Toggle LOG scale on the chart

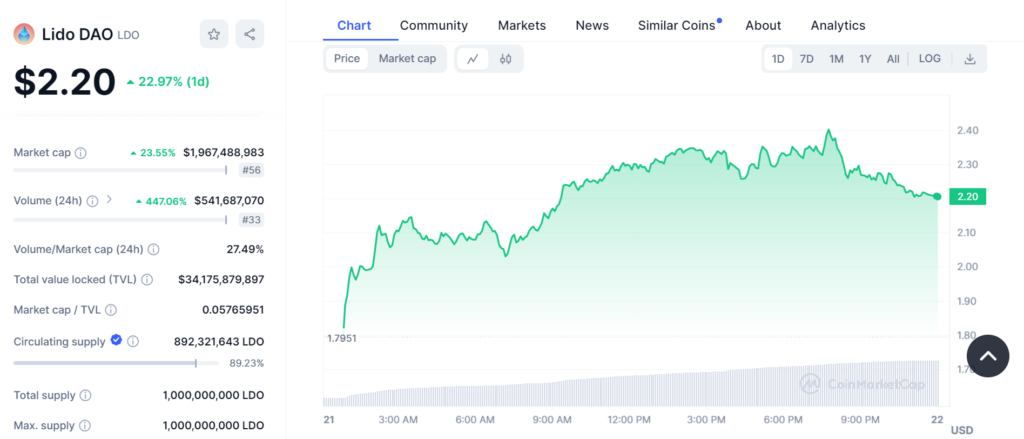(929, 59)
